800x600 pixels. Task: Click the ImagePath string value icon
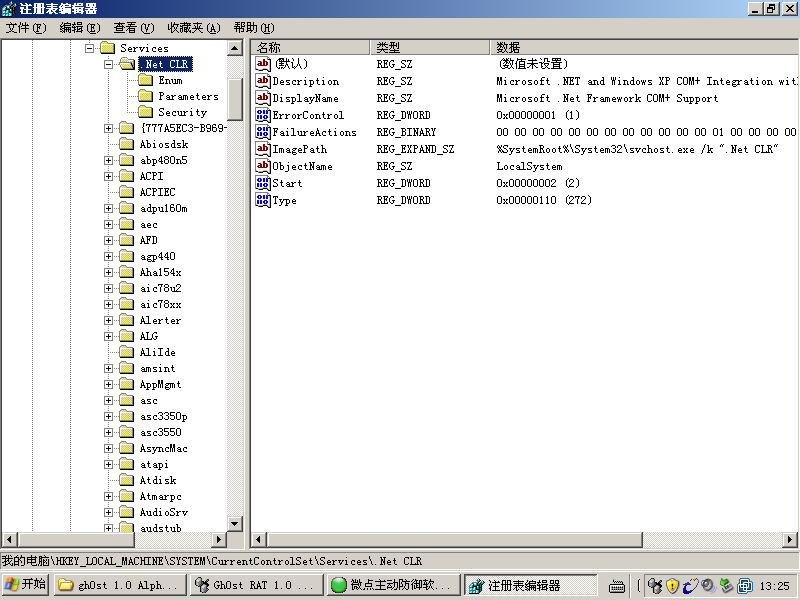tap(263, 149)
